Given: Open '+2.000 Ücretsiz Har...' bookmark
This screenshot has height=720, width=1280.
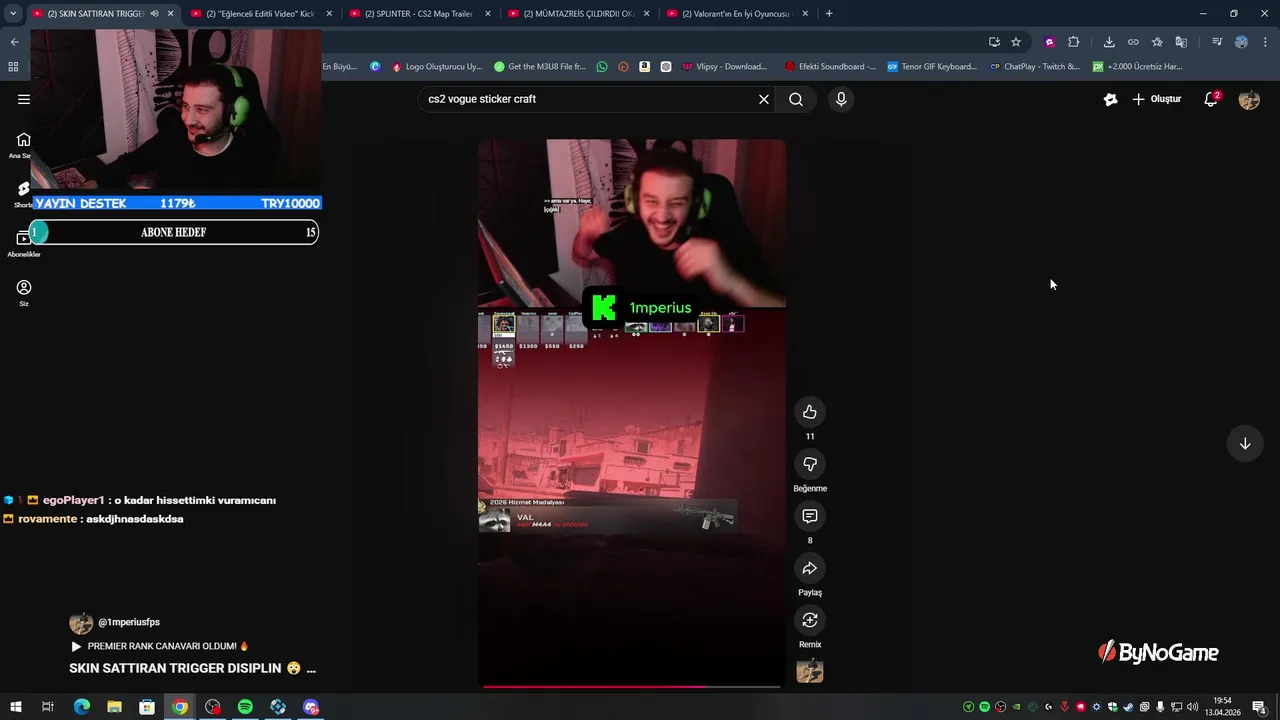Looking at the screenshot, I should (1138, 67).
